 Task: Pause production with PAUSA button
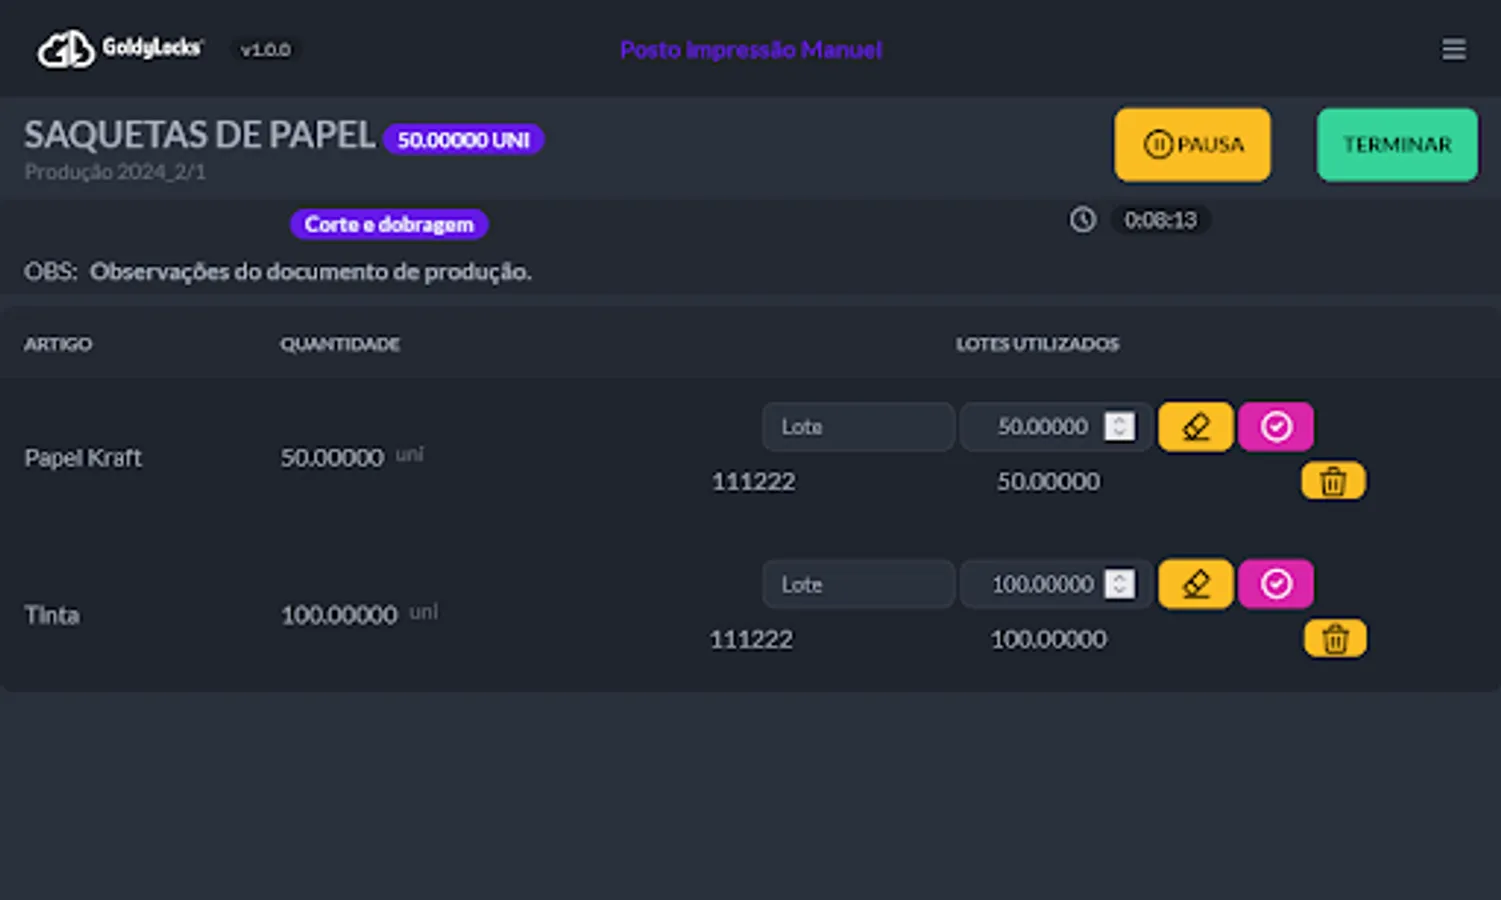1192,145
